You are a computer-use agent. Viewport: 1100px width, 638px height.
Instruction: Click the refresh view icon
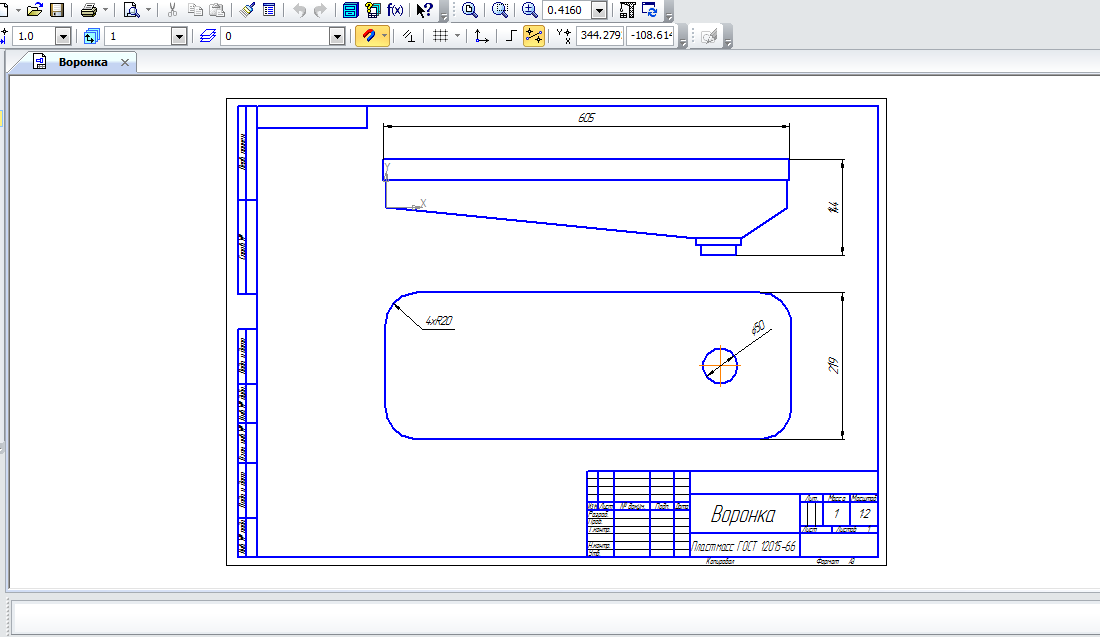coord(650,10)
